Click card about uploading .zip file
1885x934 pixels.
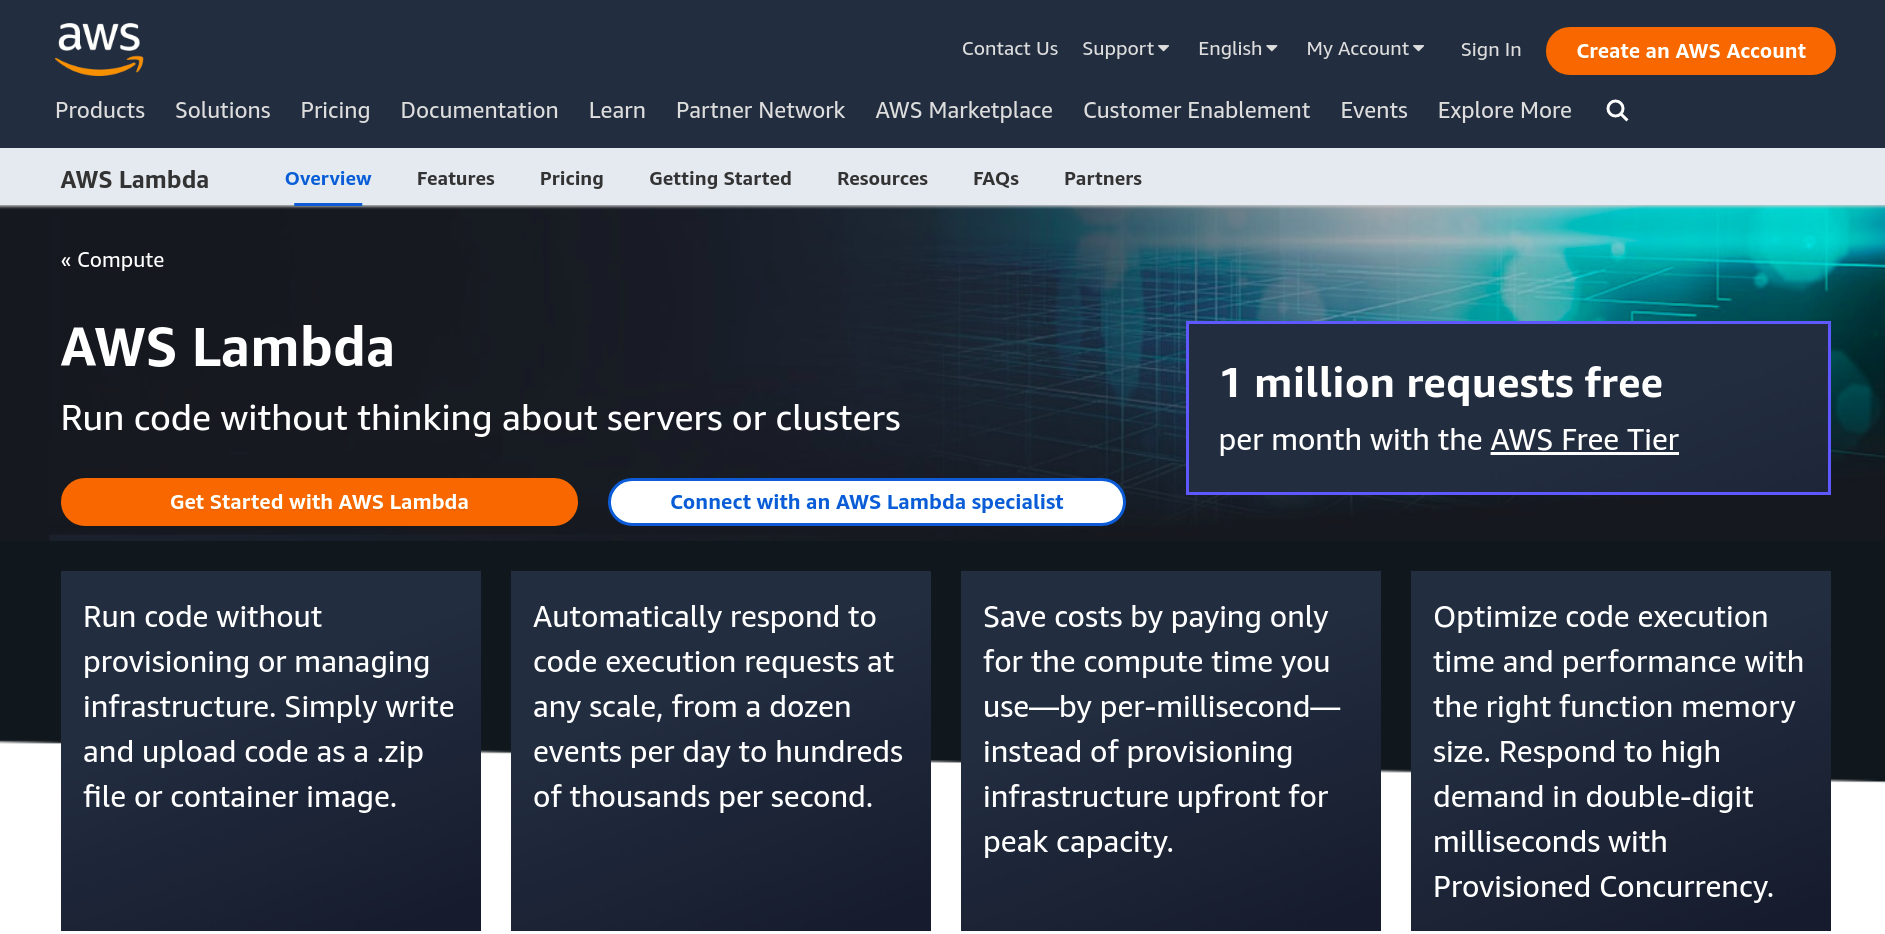tap(270, 751)
